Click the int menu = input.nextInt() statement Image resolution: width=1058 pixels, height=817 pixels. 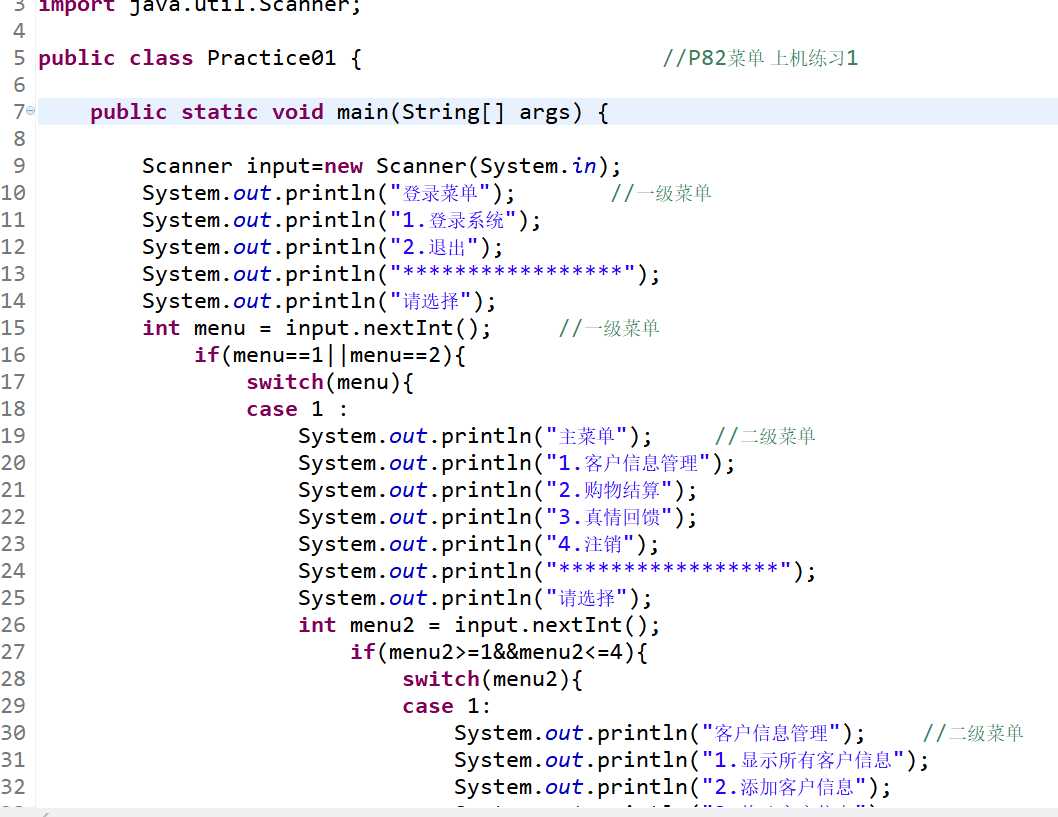(x=316, y=328)
